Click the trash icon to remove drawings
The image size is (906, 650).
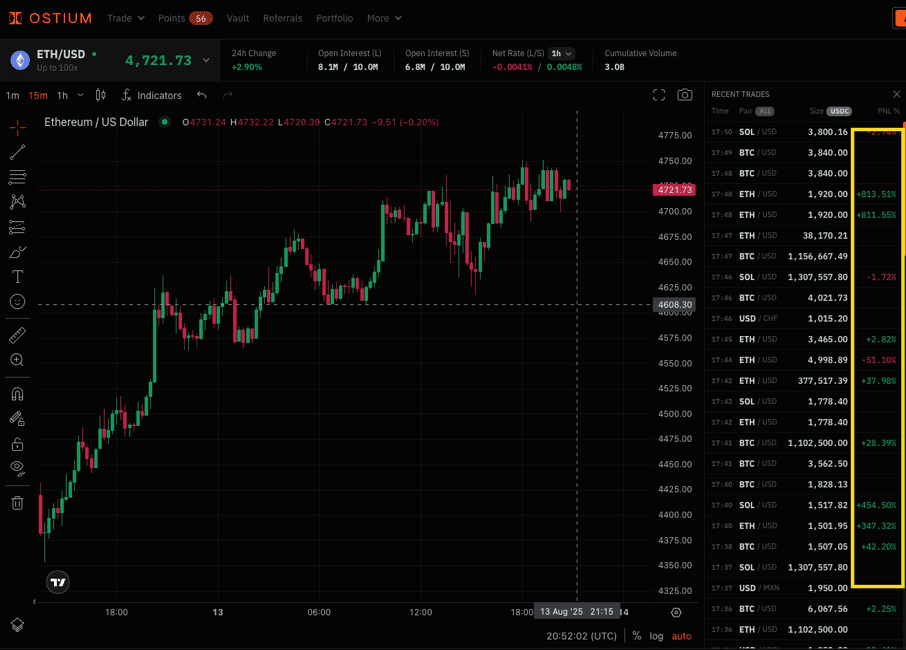[x=17, y=503]
